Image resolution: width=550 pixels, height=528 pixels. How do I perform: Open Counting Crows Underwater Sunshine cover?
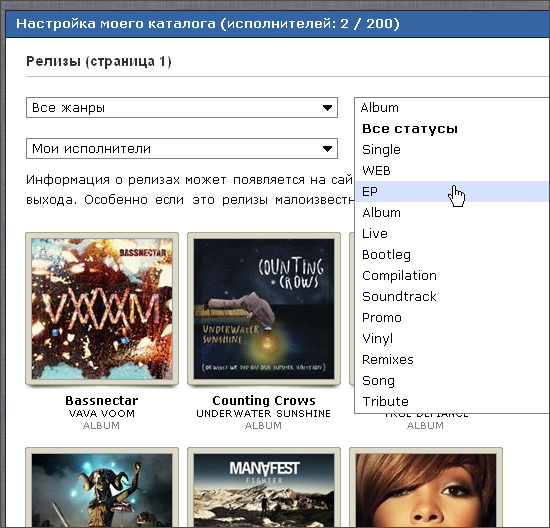264,309
